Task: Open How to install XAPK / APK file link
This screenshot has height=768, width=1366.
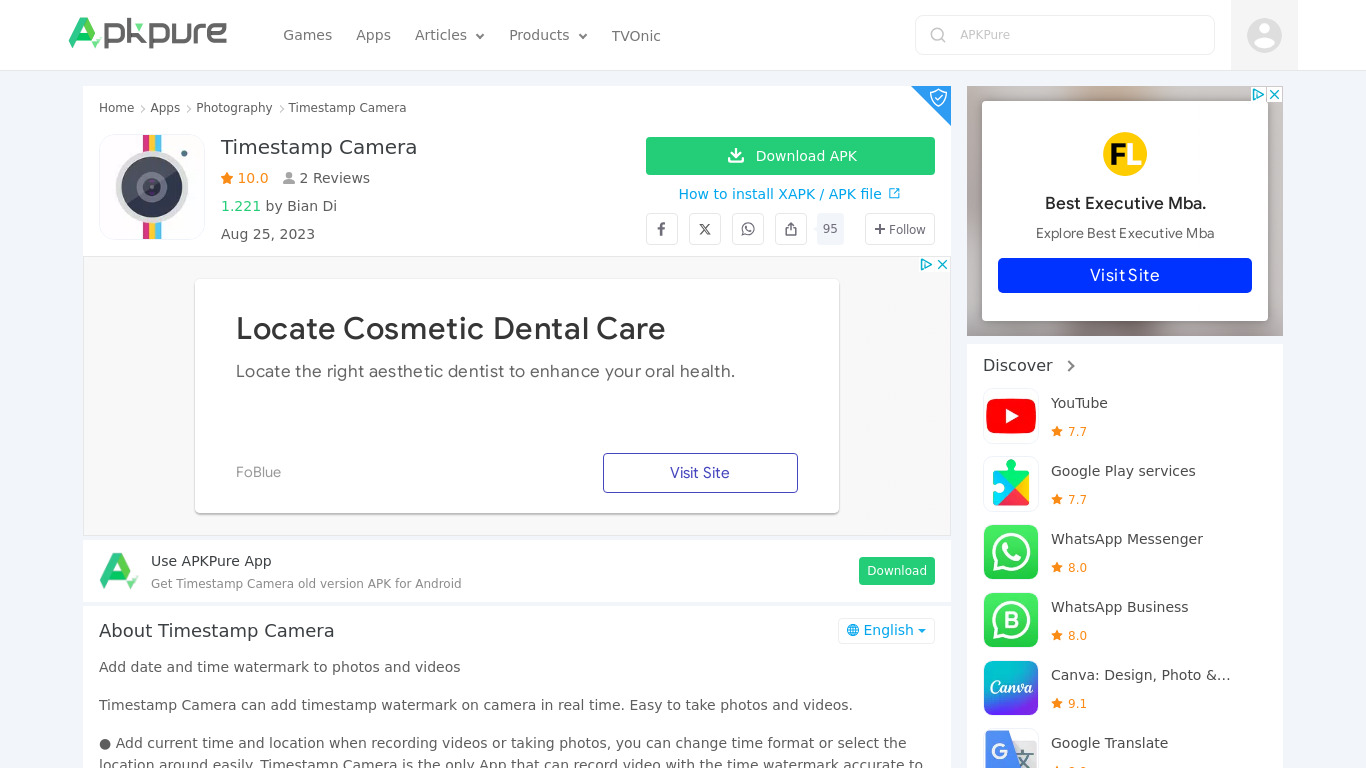Action: 789,194
